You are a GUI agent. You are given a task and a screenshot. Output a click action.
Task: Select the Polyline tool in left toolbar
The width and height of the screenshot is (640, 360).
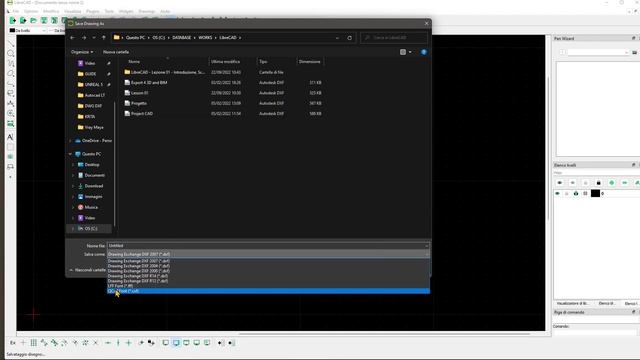pos(11,84)
